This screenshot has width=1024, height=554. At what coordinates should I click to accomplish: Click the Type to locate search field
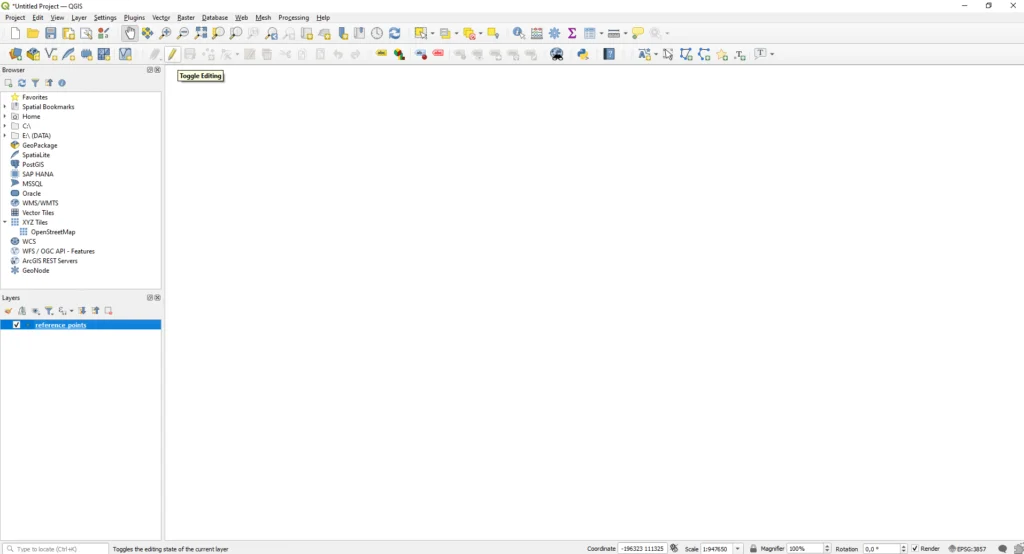point(55,549)
